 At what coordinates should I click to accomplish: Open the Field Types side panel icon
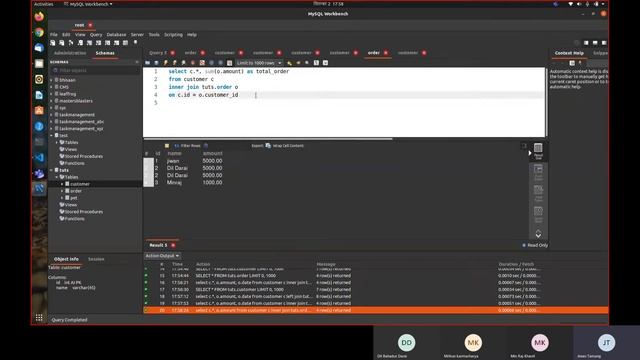coord(538,193)
